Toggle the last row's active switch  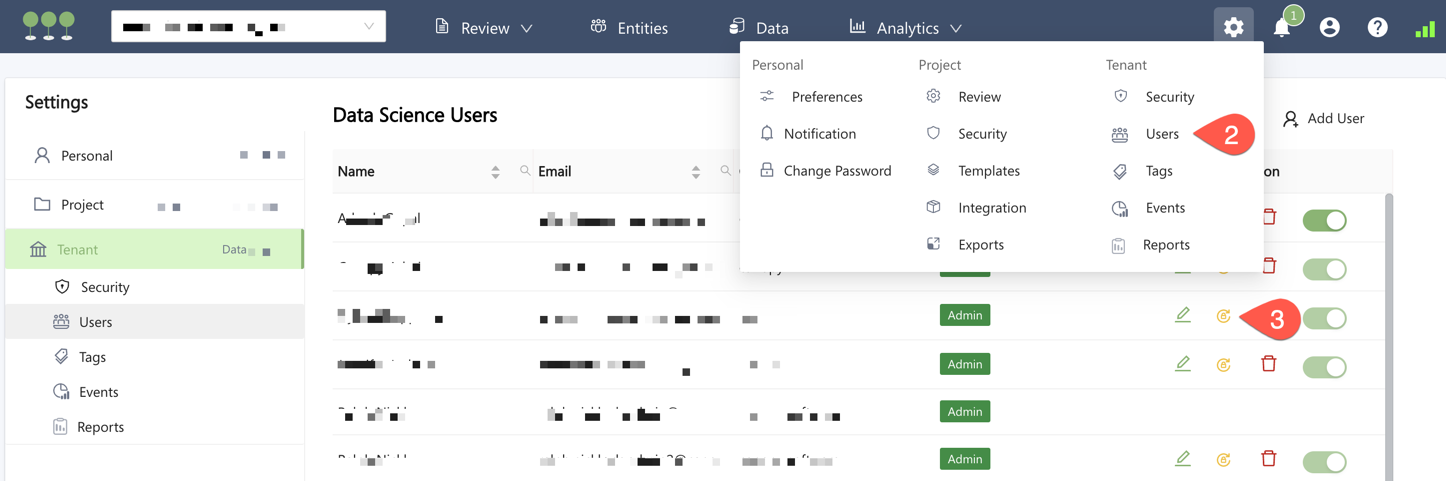pos(1324,461)
